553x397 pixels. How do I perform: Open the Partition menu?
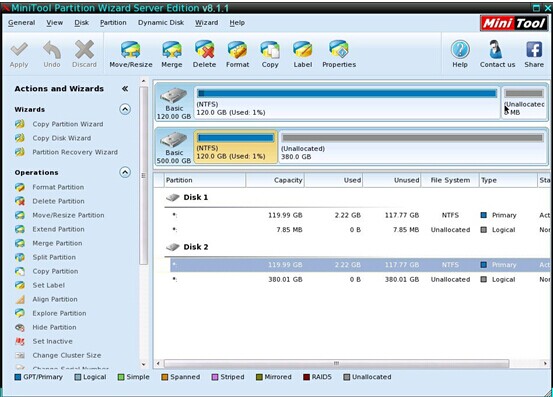point(113,23)
